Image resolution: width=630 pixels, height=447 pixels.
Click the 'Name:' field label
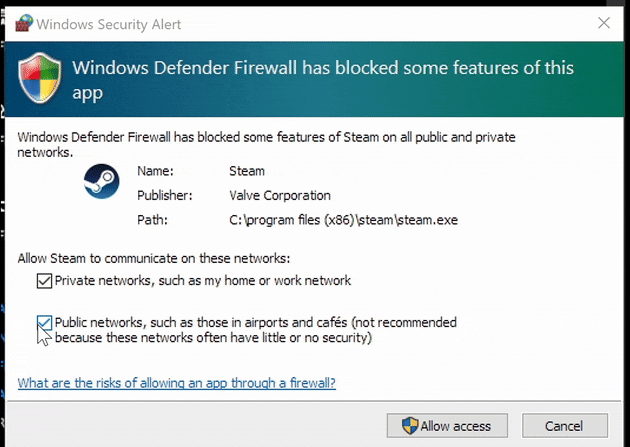click(x=156, y=171)
